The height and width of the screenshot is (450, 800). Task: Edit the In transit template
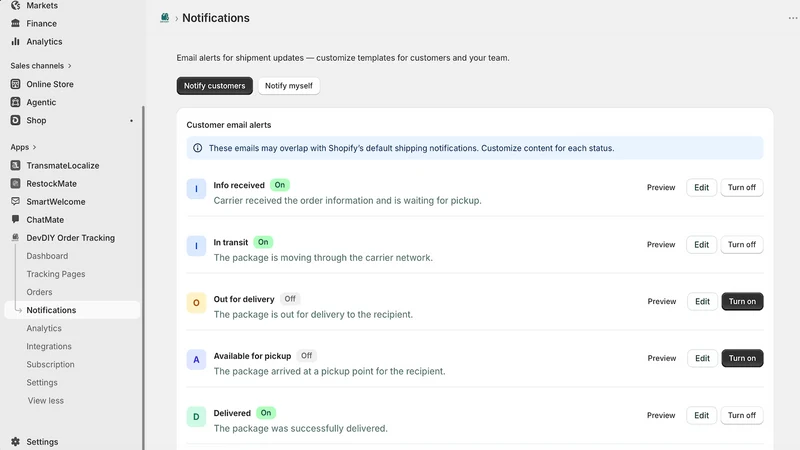[x=701, y=244]
